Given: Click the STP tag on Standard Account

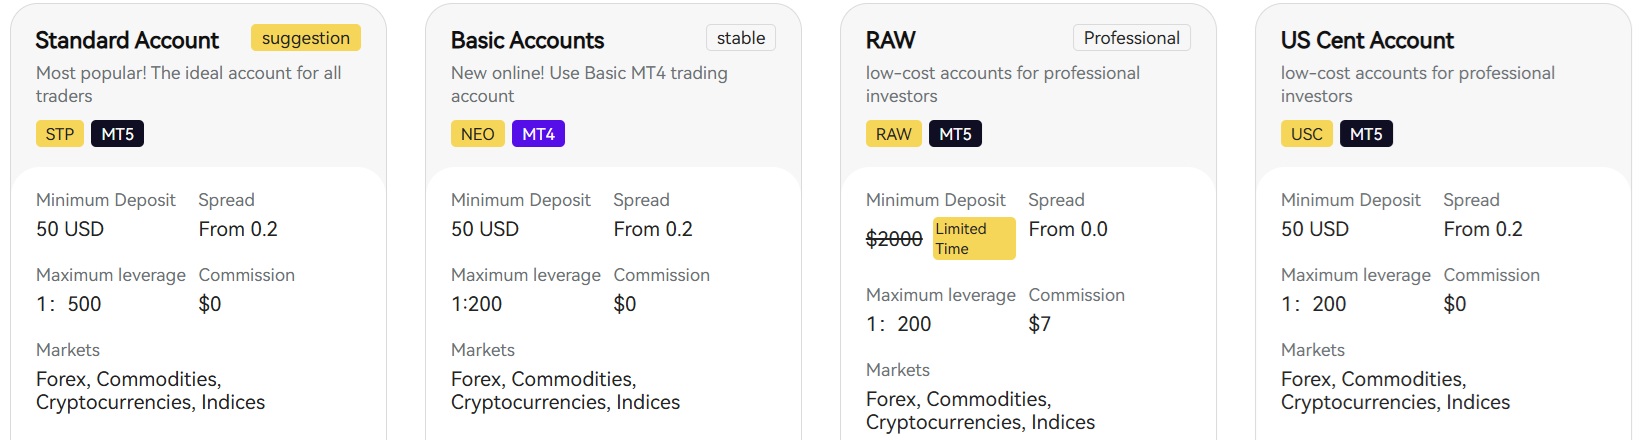Looking at the screenshot, I should (60, 134).
